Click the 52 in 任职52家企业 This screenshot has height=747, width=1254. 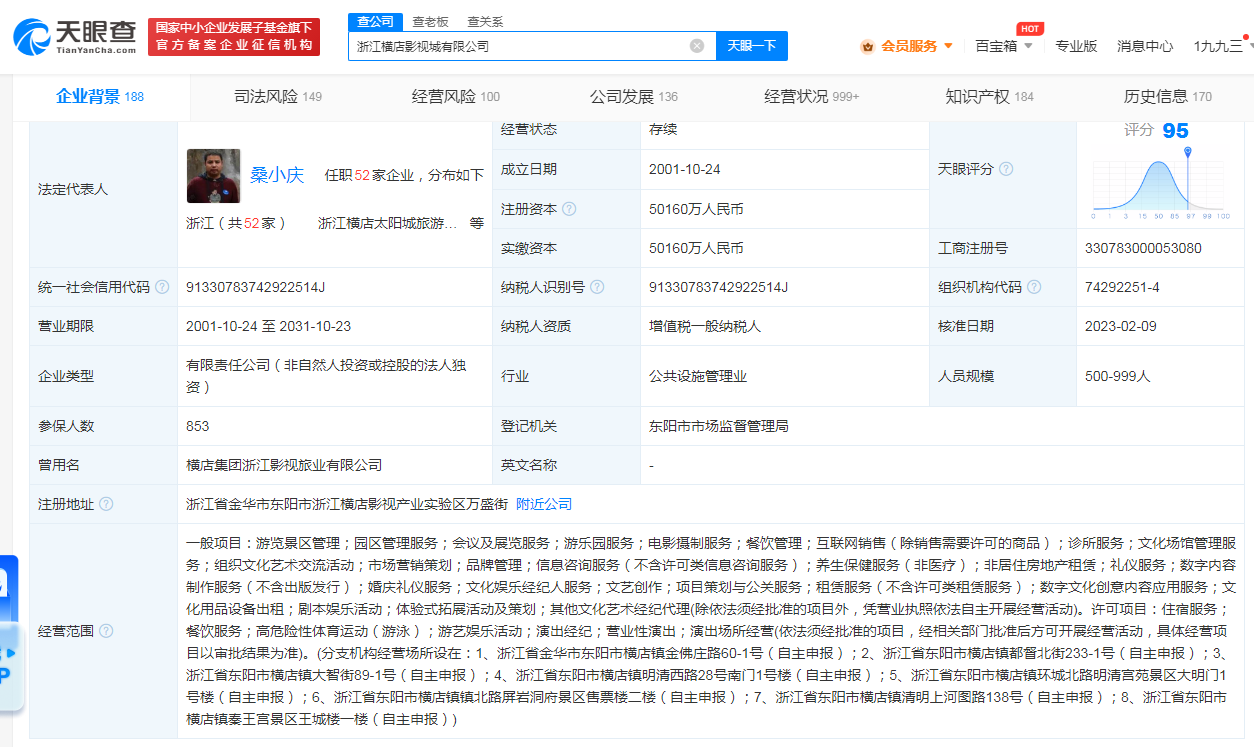click(x=362, y=175)
